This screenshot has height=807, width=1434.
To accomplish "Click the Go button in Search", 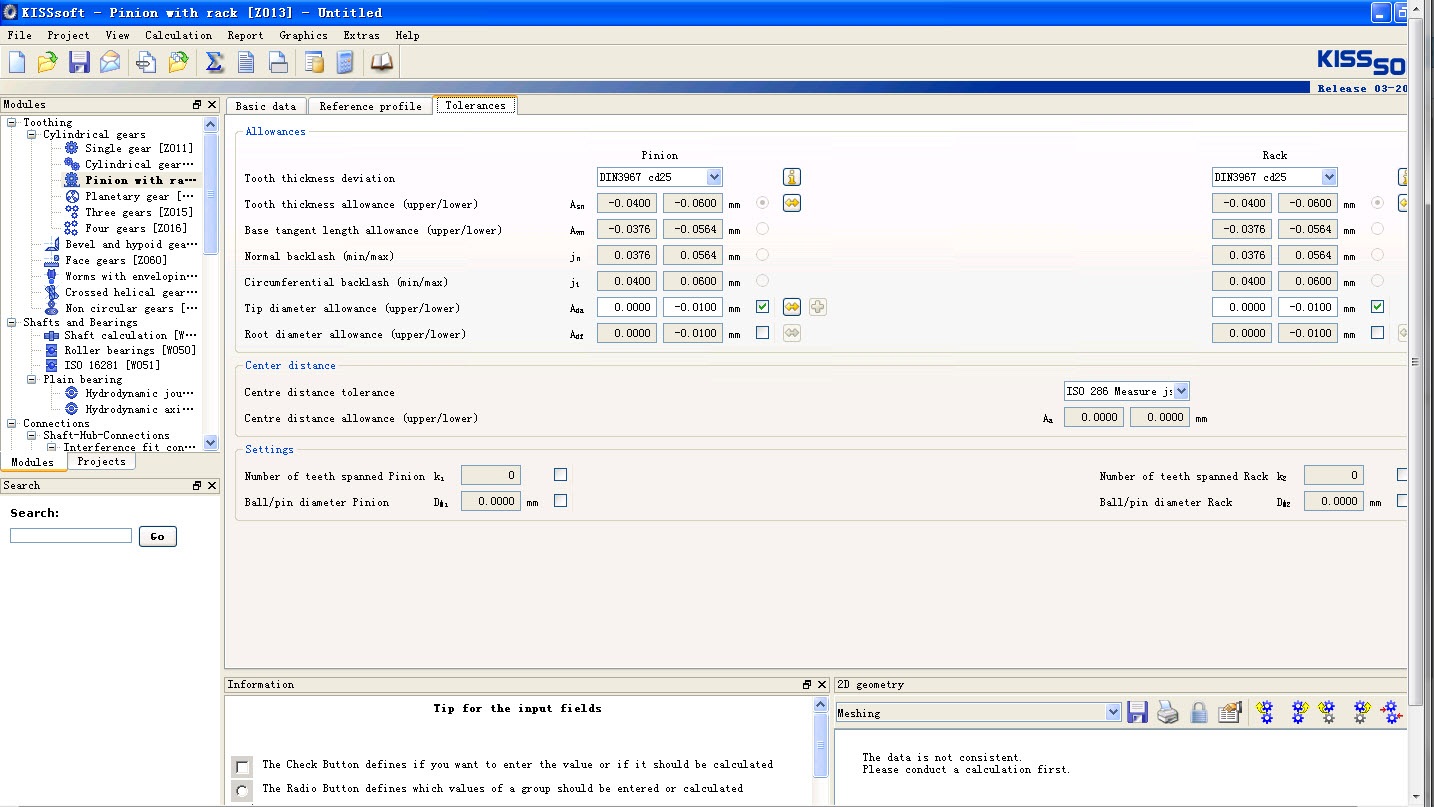I will (157, 537).
